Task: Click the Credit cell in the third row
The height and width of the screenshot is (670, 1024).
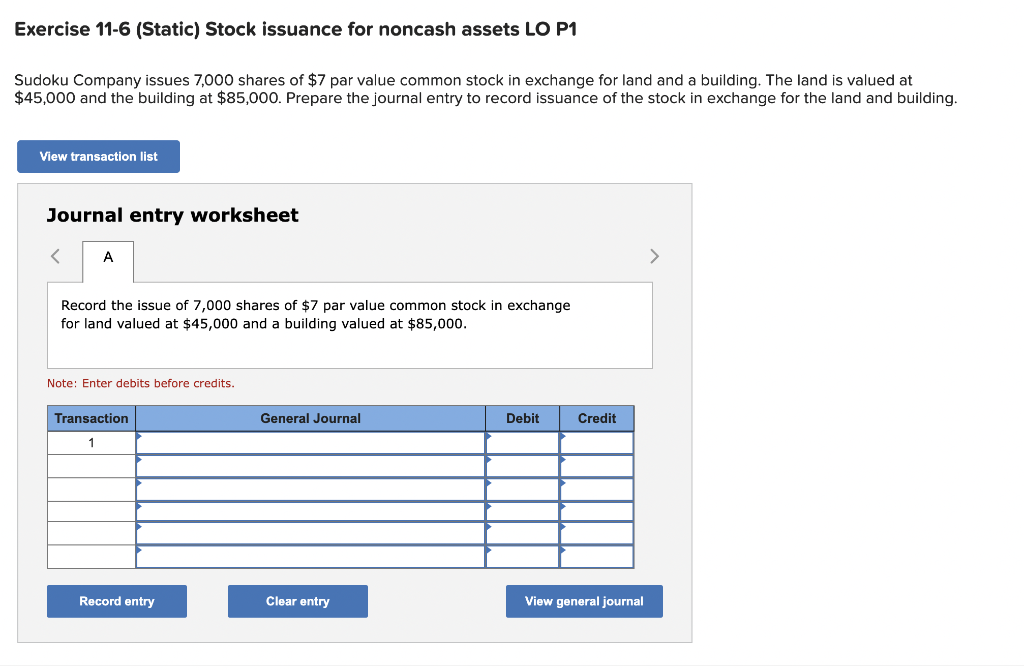Action: (596, 489)
